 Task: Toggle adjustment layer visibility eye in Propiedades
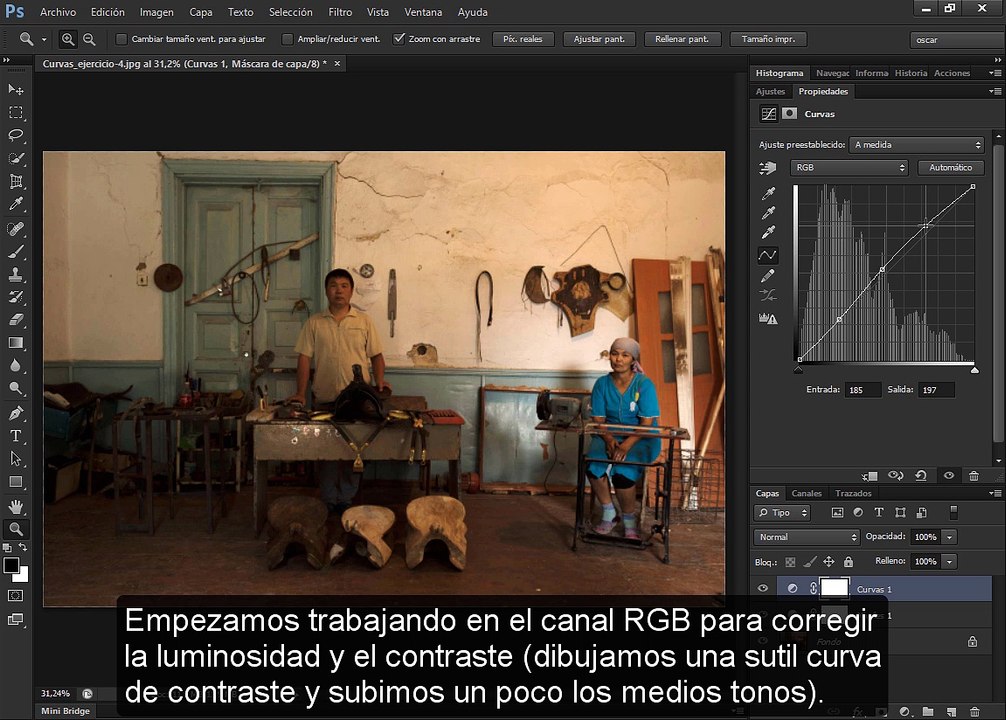[x=949, y=476]
